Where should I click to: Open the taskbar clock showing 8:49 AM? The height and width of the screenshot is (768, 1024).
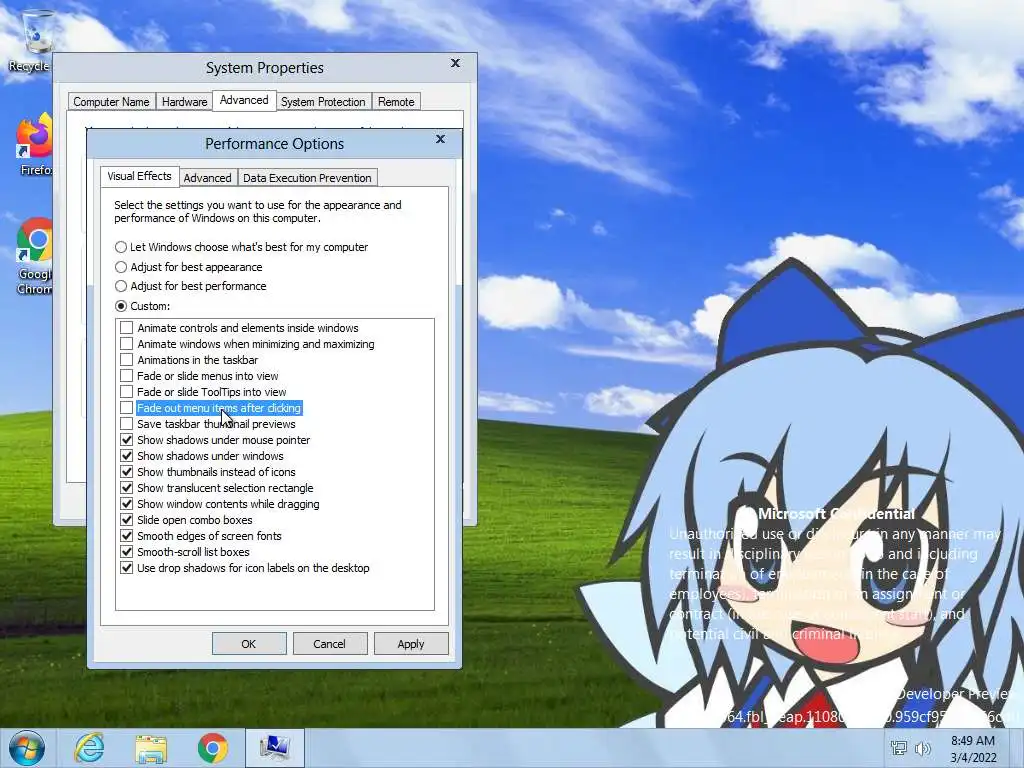pos(973,749)
